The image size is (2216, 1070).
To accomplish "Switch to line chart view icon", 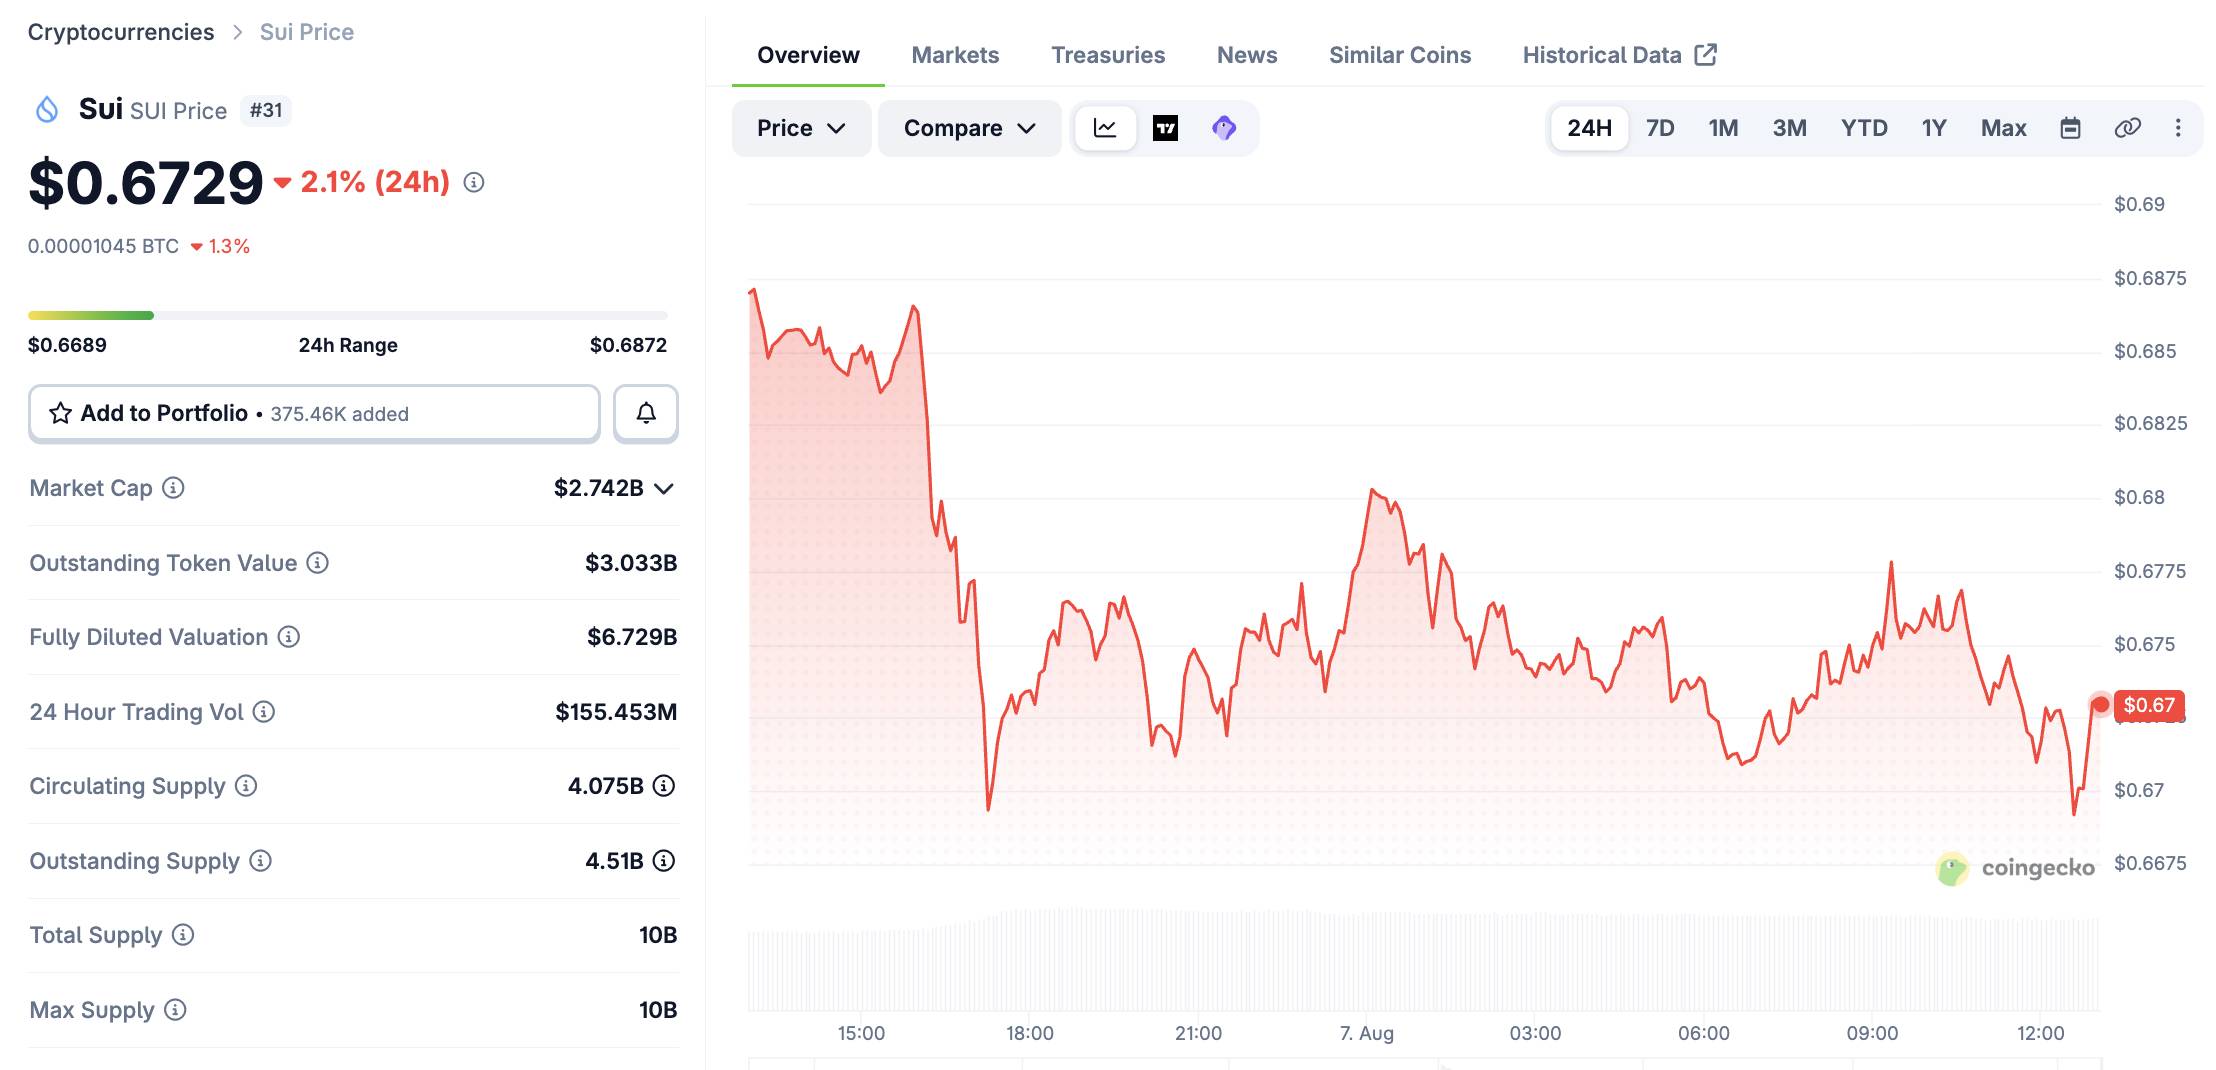I will [x=1105, y=128].
